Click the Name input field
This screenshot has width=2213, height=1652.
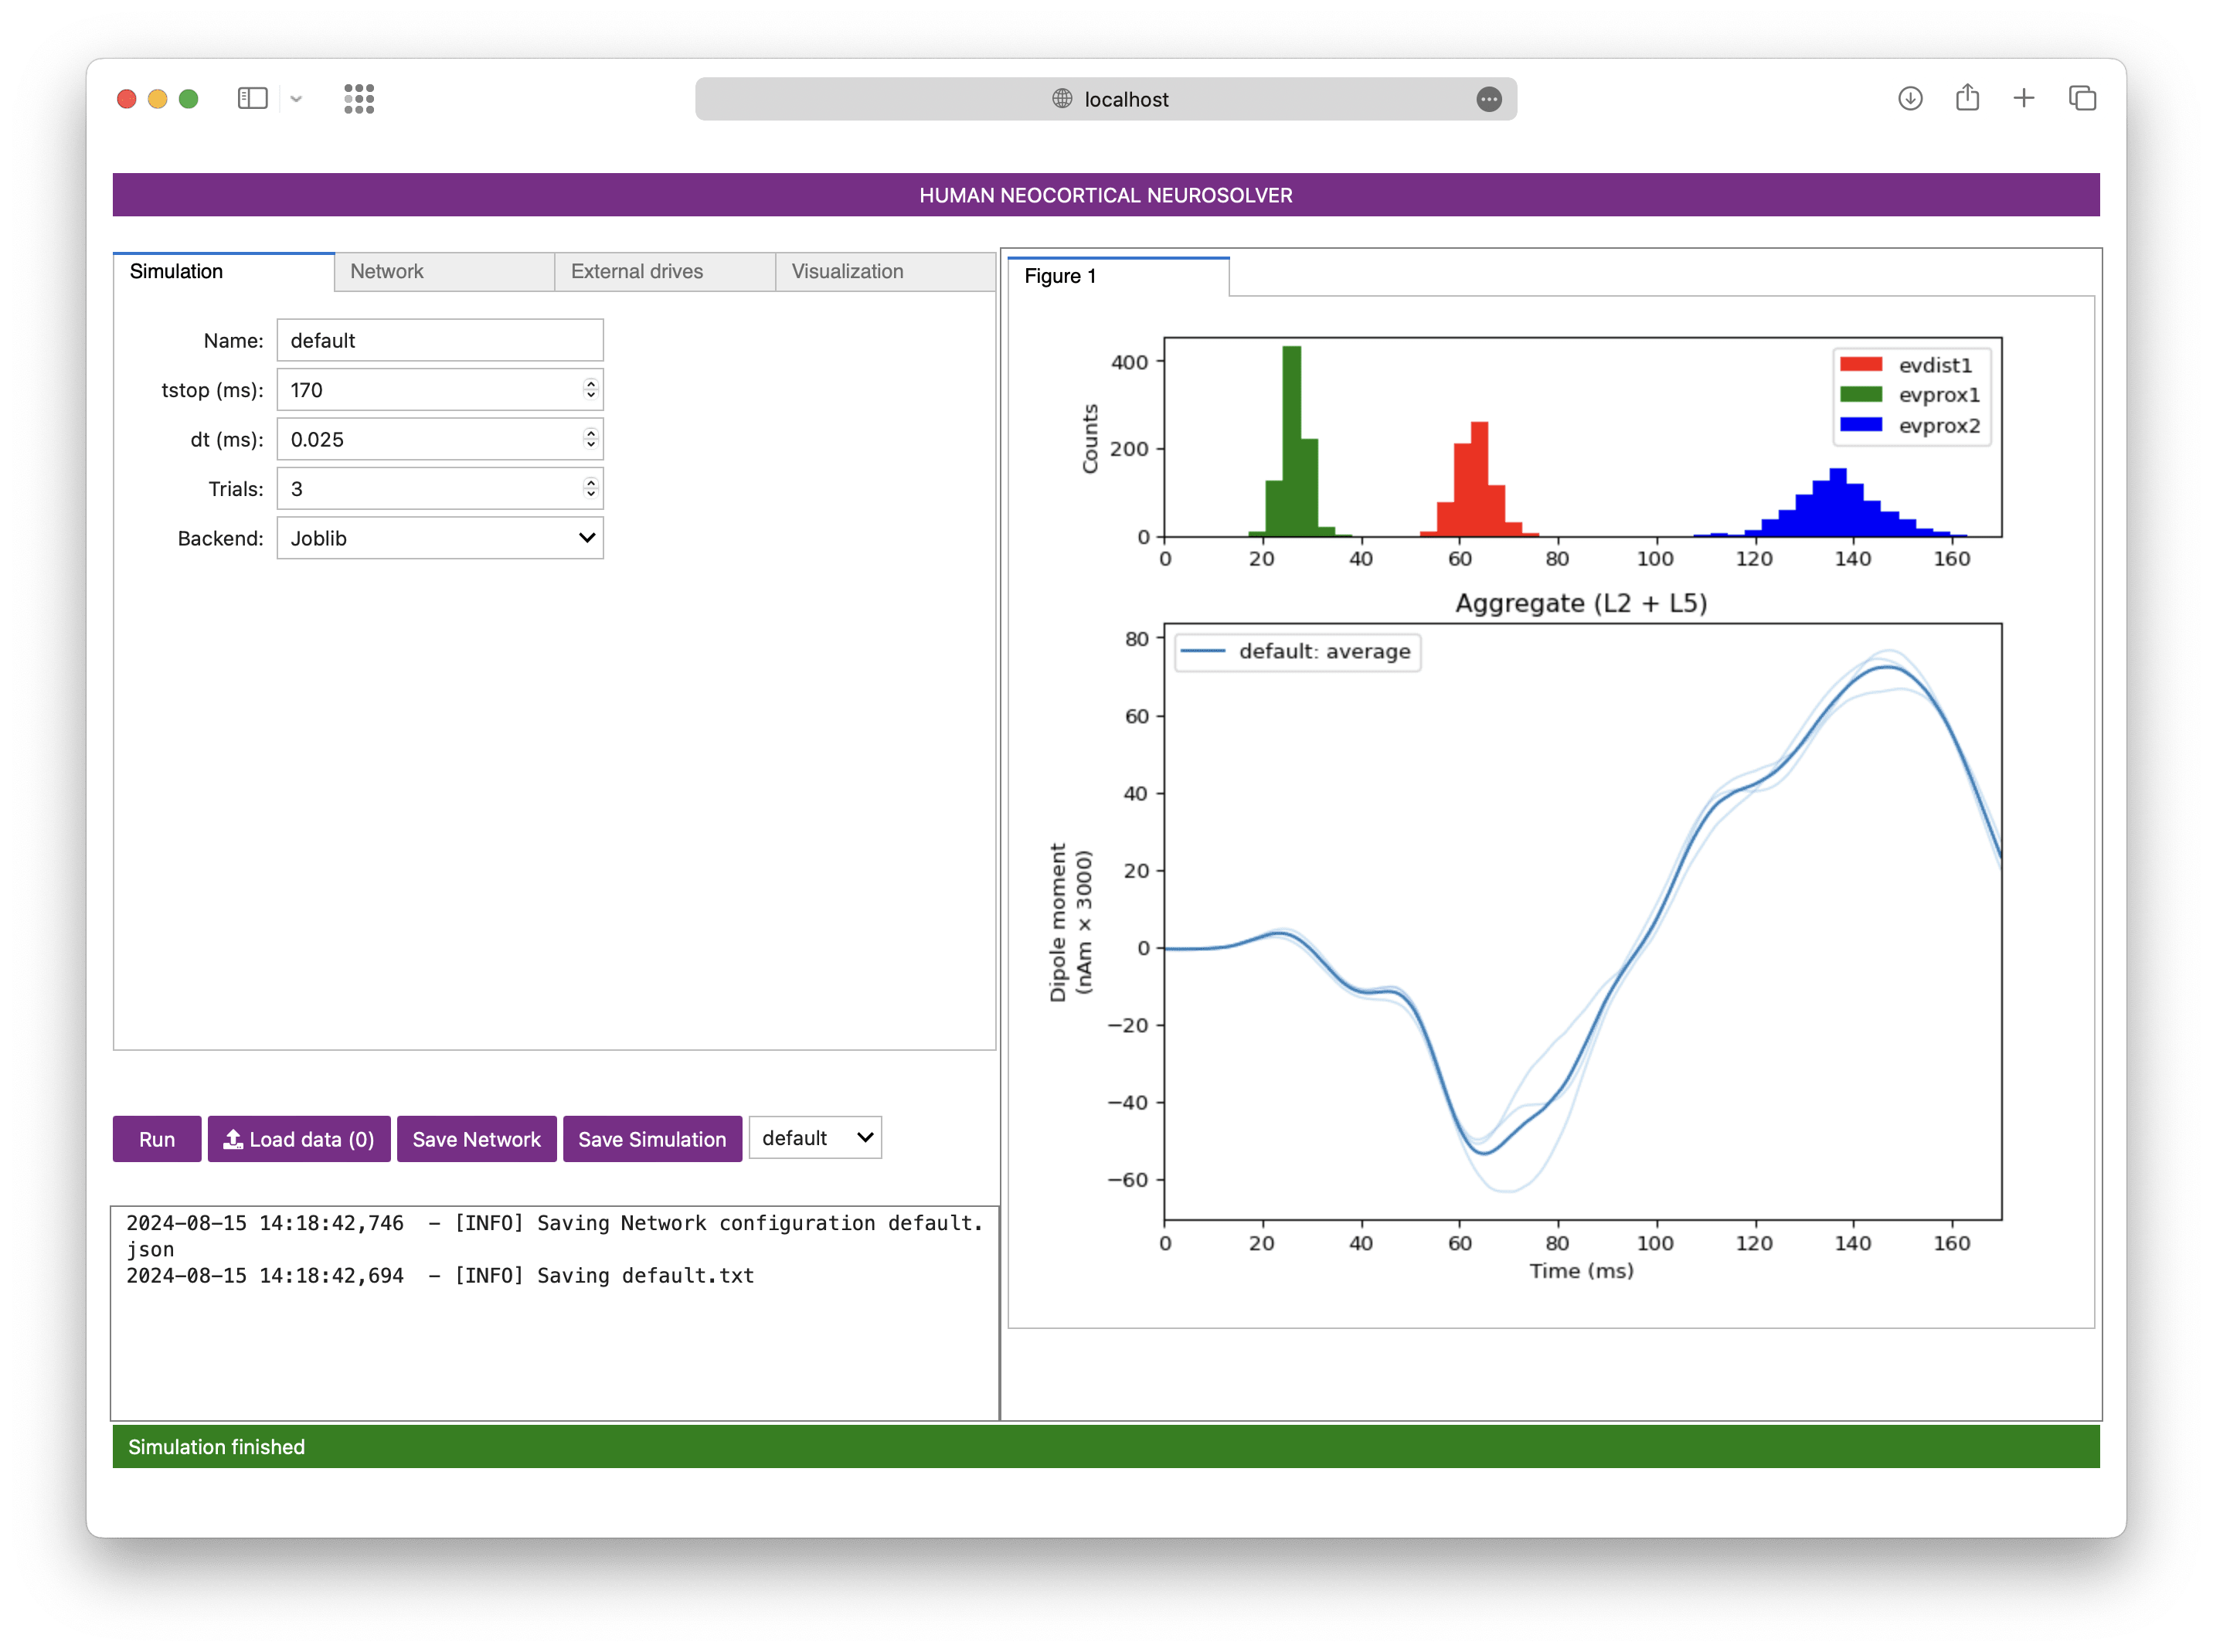tap(440, 340)
